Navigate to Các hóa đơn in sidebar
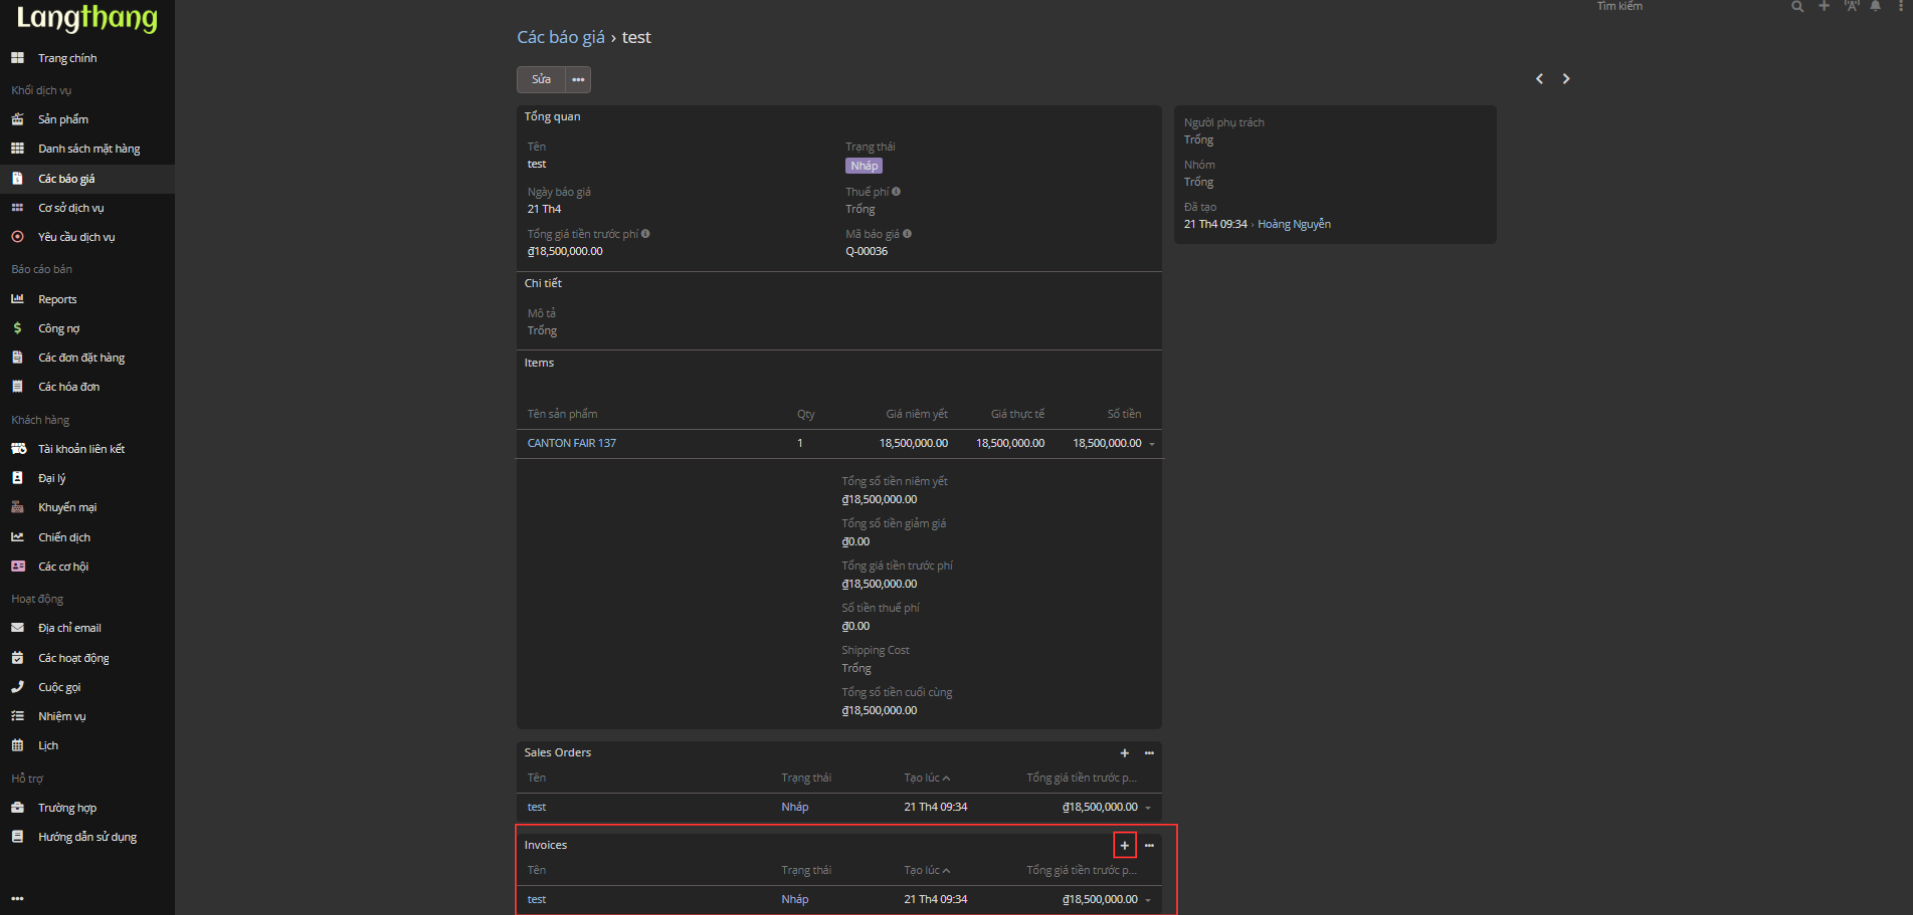 (69, 387)
